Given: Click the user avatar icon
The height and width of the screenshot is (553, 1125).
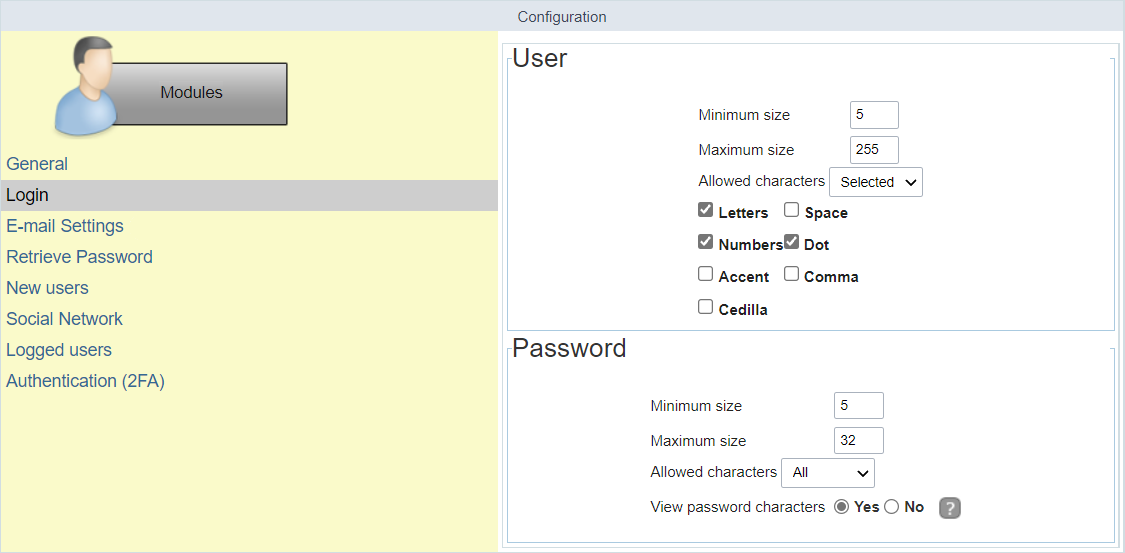Looking at the screenshot, I should 85,87.
